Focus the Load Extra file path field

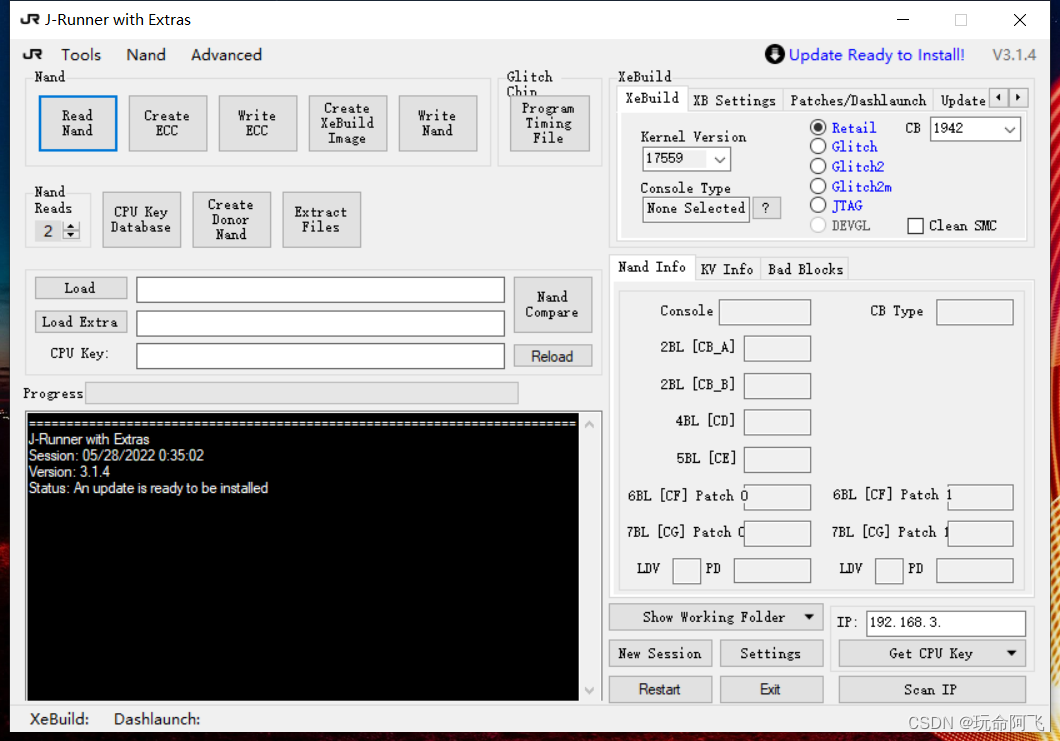320,323
